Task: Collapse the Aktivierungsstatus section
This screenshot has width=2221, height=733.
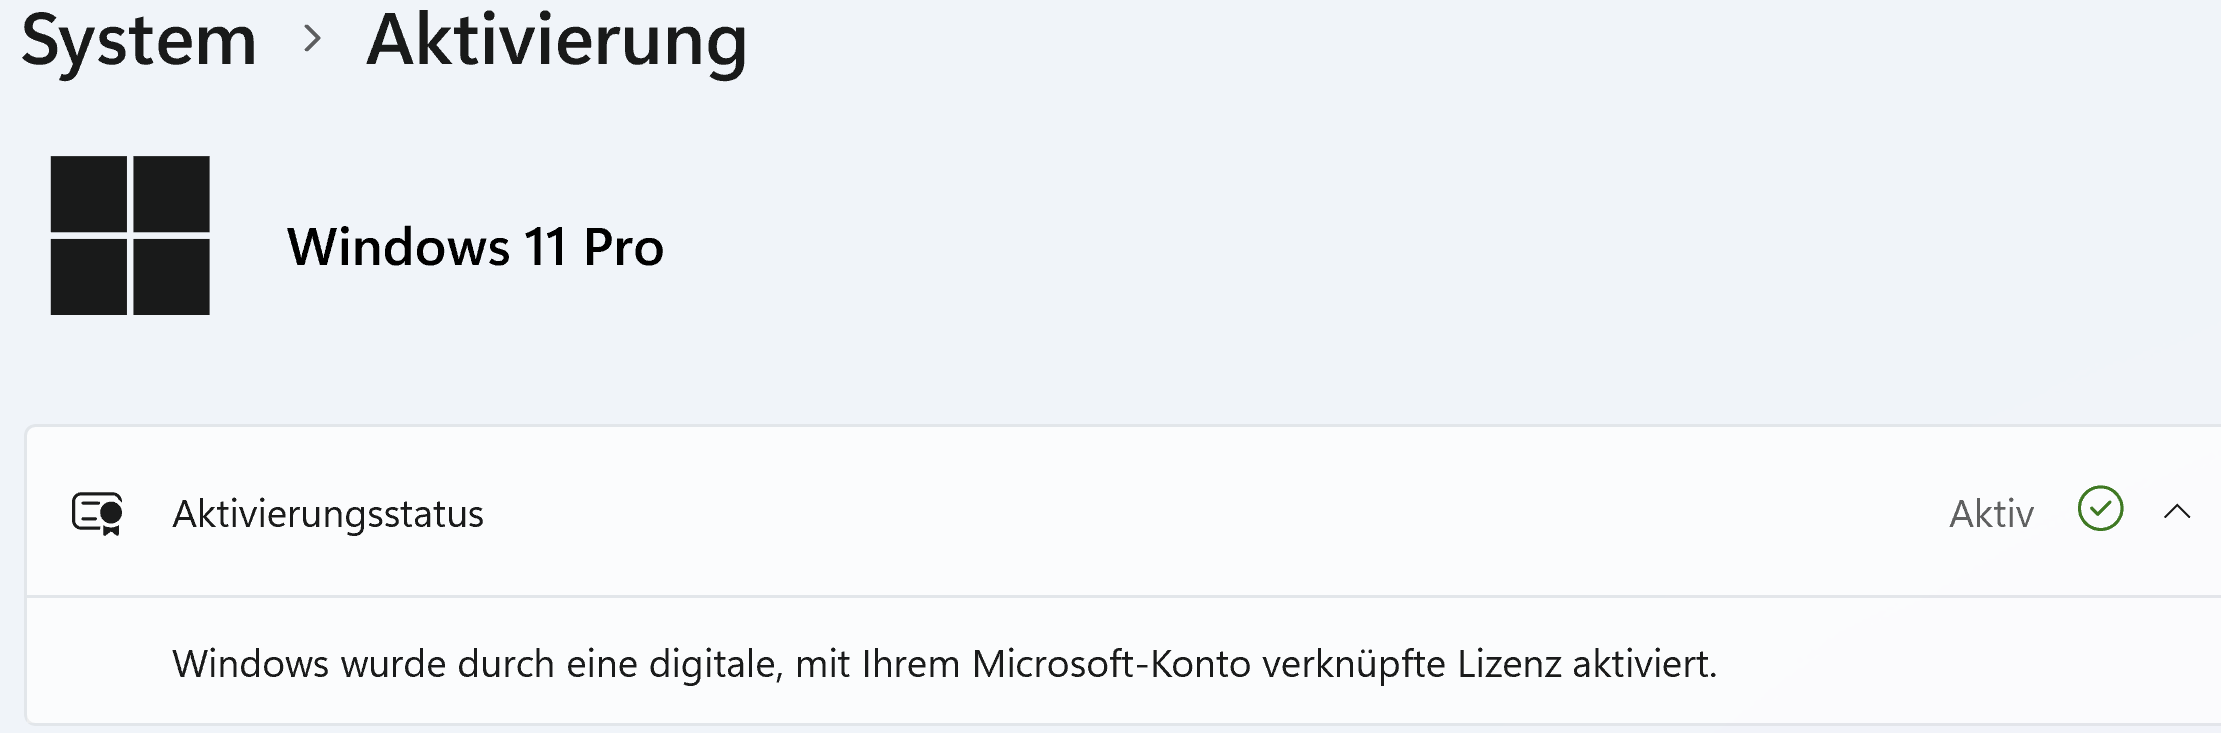Action: tap(2177, 512)
